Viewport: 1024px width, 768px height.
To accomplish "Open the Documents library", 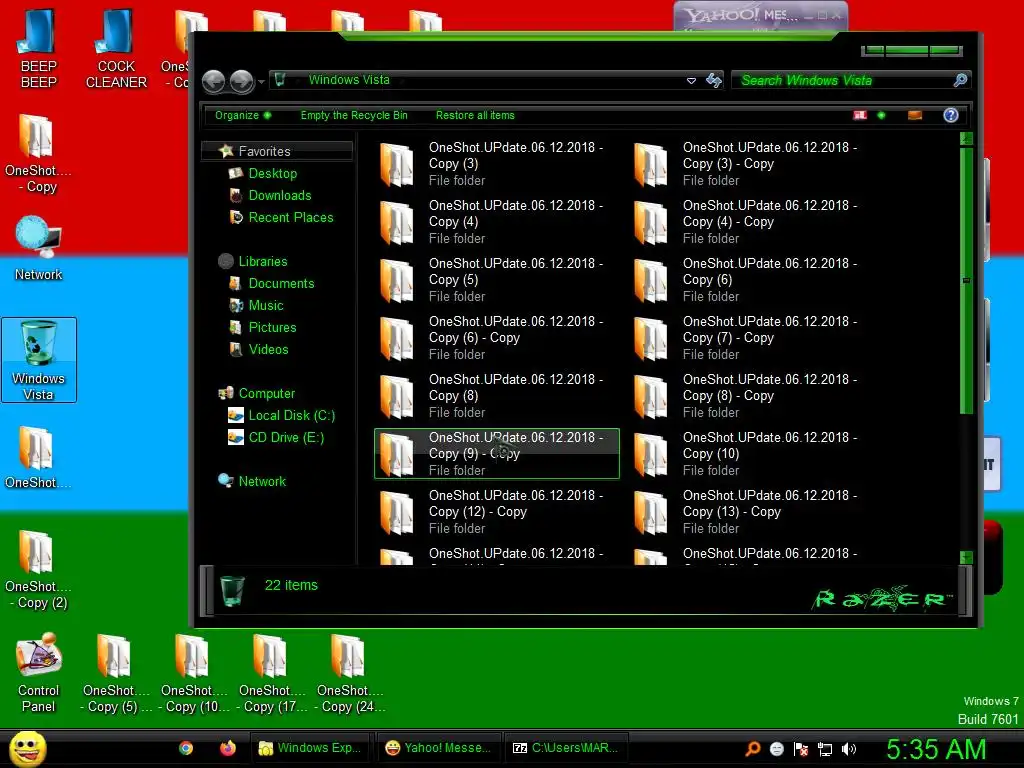I will [x=281, y=283].
